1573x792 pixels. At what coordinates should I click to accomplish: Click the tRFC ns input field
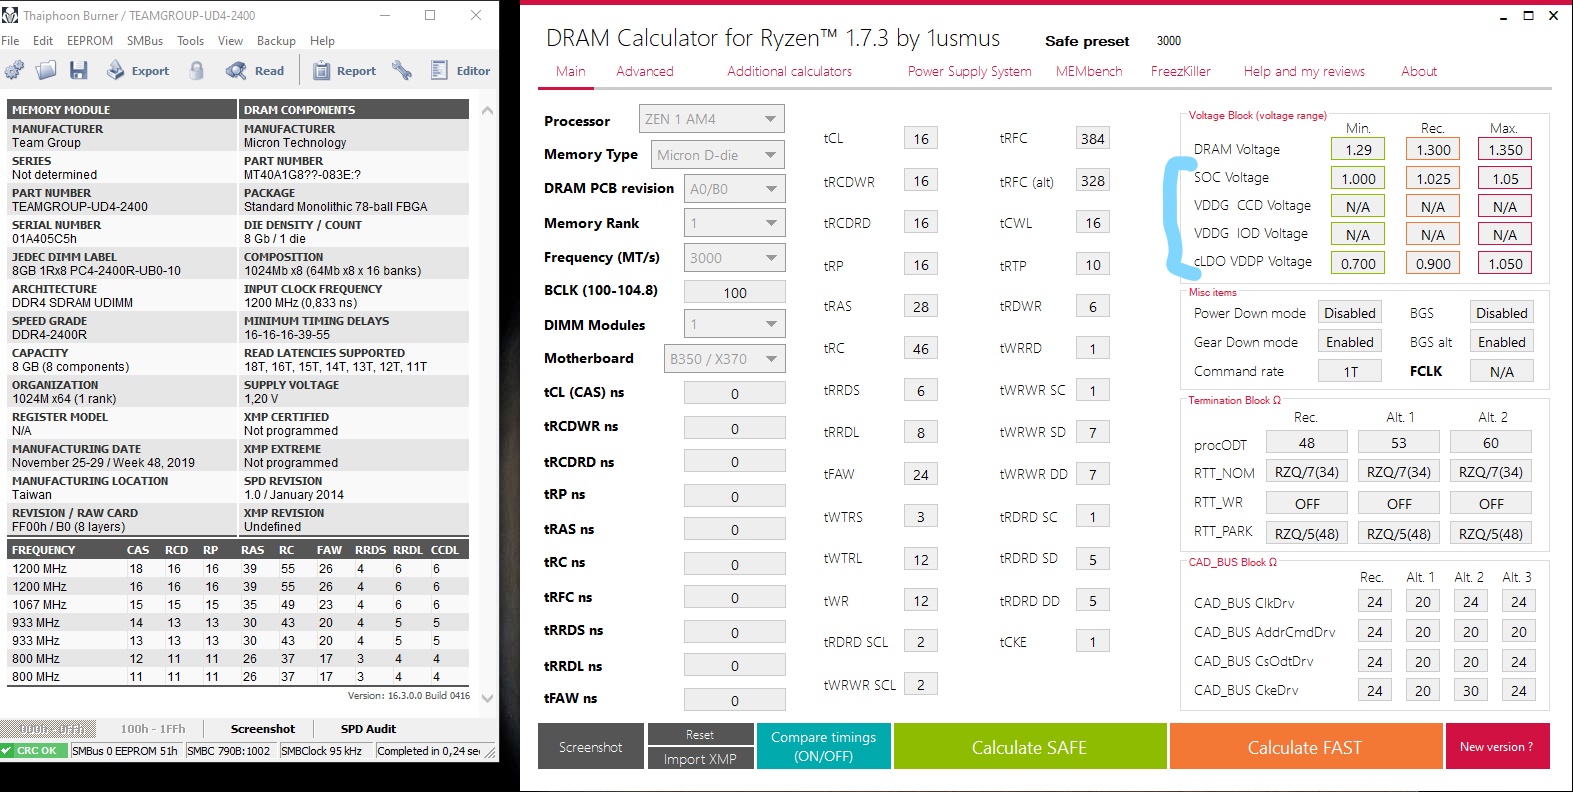[x=734, y=597]
